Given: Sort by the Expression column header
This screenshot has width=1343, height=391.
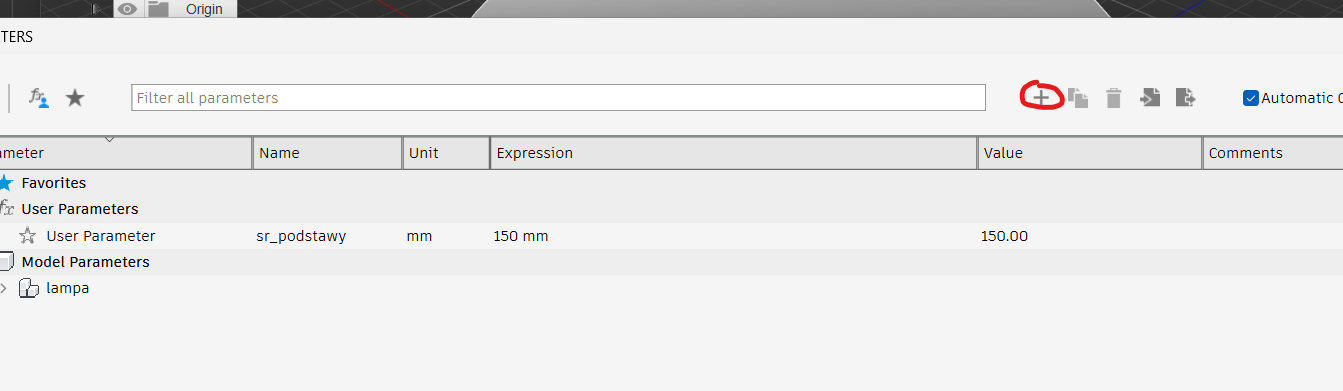Looking at the screenshot, I should pyautogui.click(x=733, y=153).
